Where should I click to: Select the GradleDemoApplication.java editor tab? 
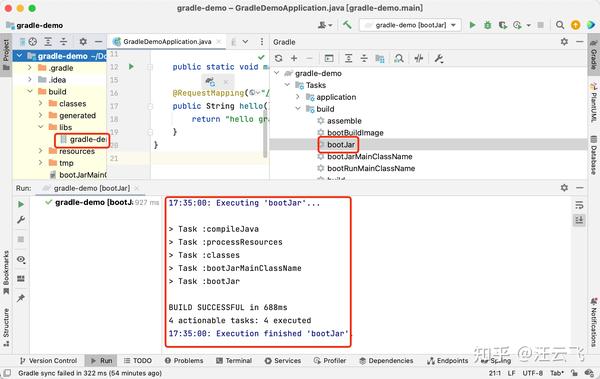[x=167, y=42]
